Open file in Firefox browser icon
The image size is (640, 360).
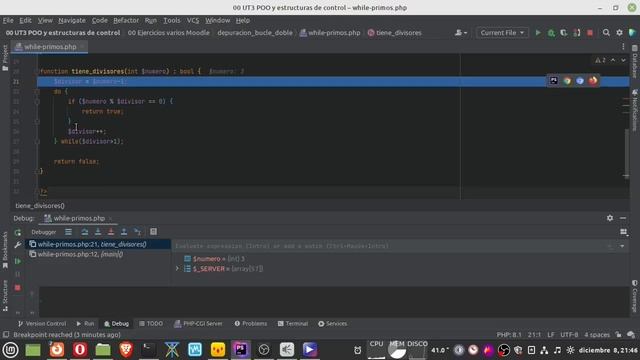click(x=593, y=81)
